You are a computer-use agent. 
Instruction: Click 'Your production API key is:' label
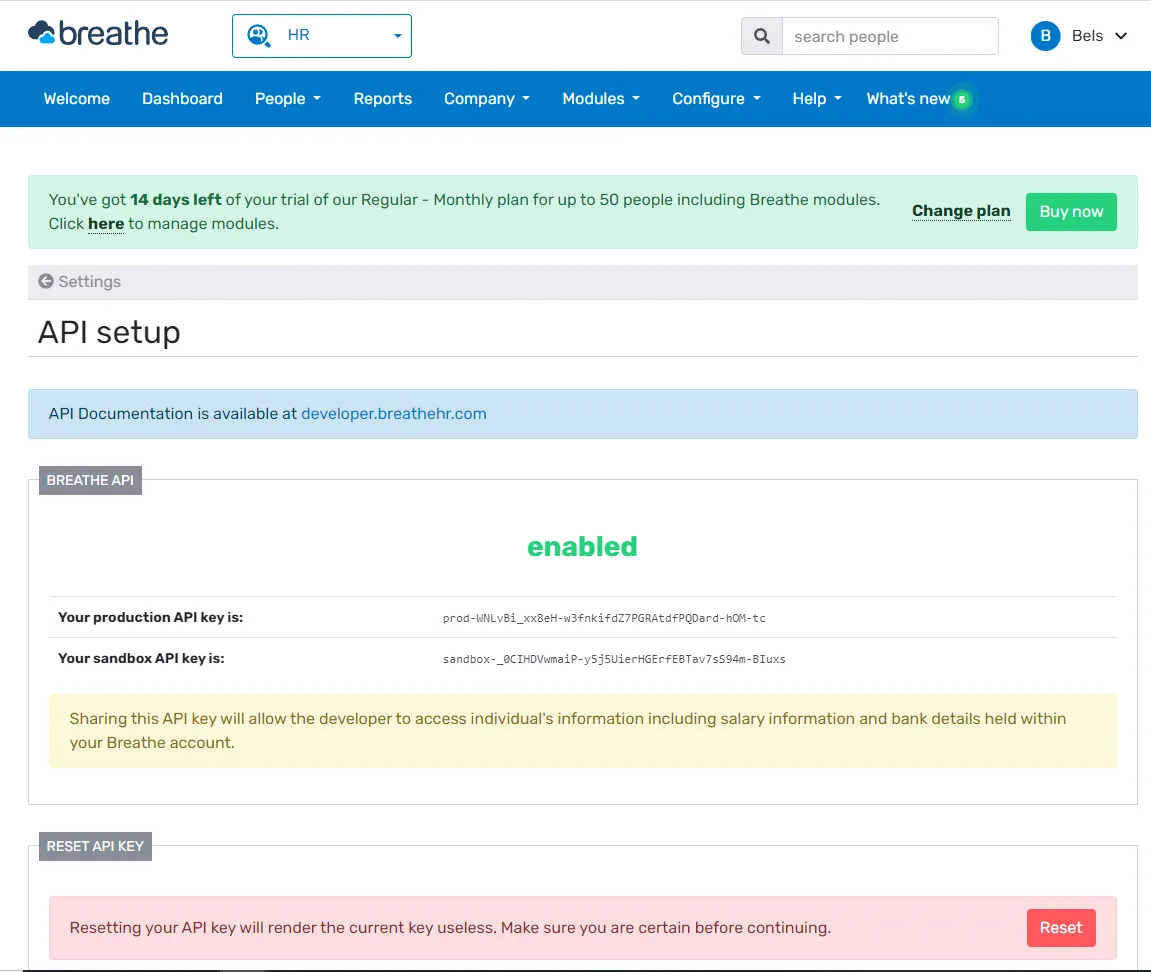(150, 617)
